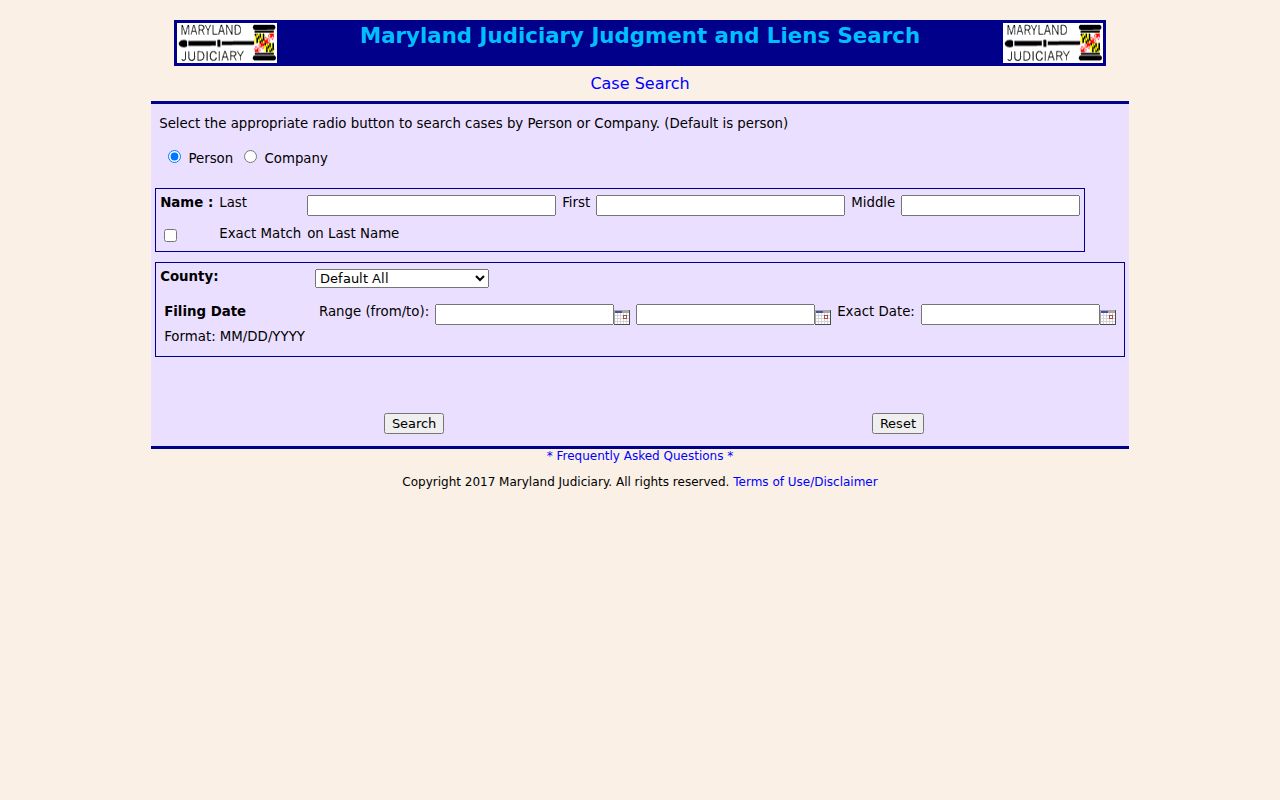Click the Company label text
The image size is (1280, 800).
(296, 158)
